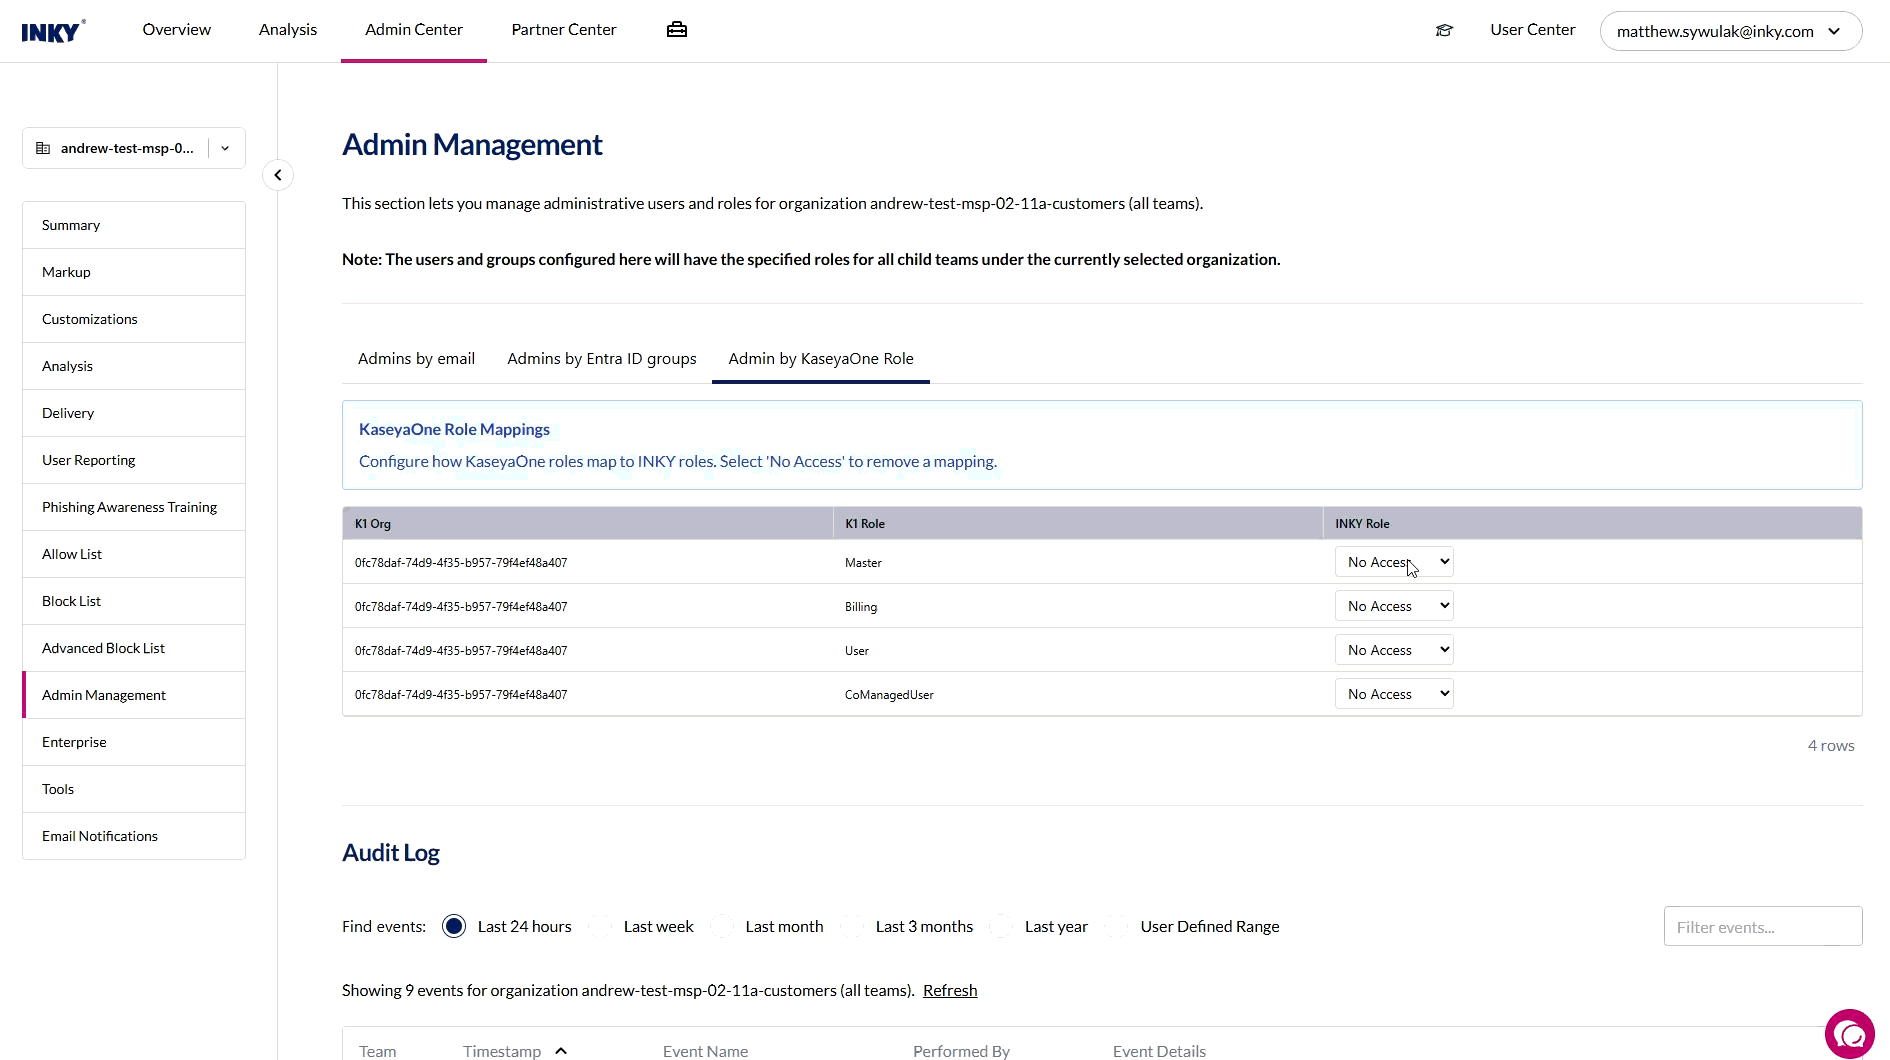Click the graduation cap training icon
The image size is (1890, 1060).
(x=1444, y=30)
